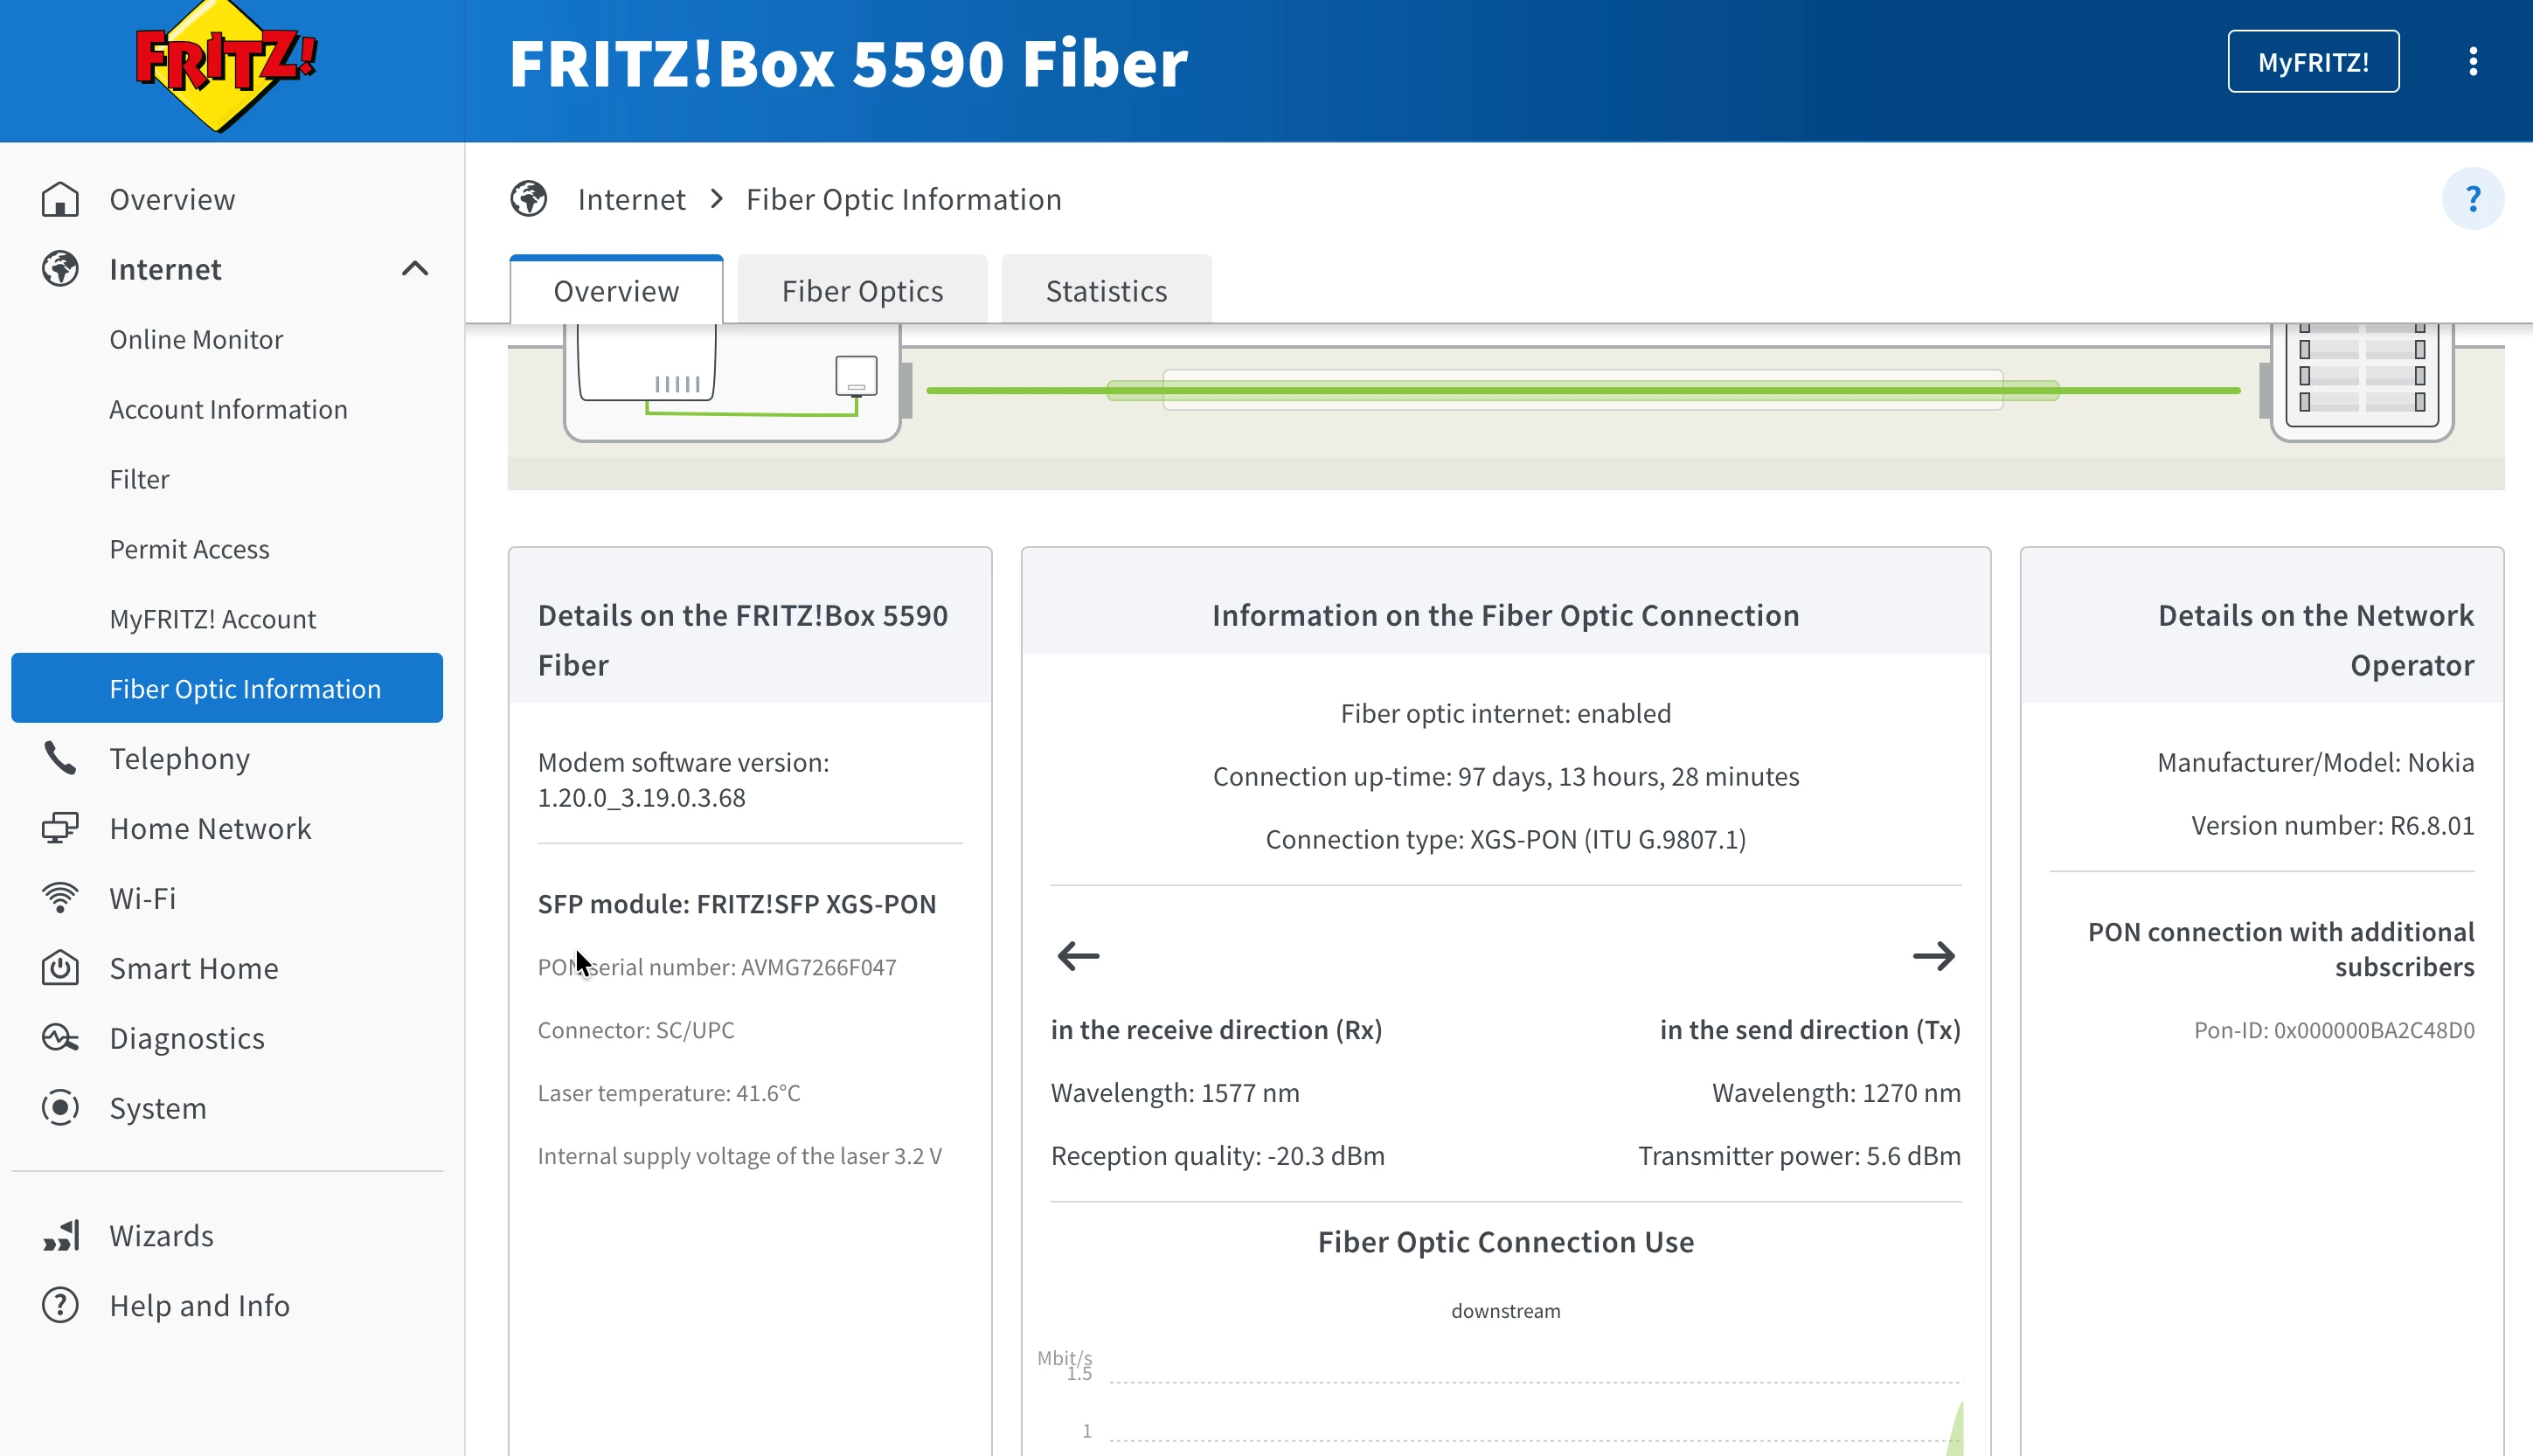This screenshot has height=1456, width=2533.
Task: Switch to the Fiber Optics tab
Action: coord(862,291)
